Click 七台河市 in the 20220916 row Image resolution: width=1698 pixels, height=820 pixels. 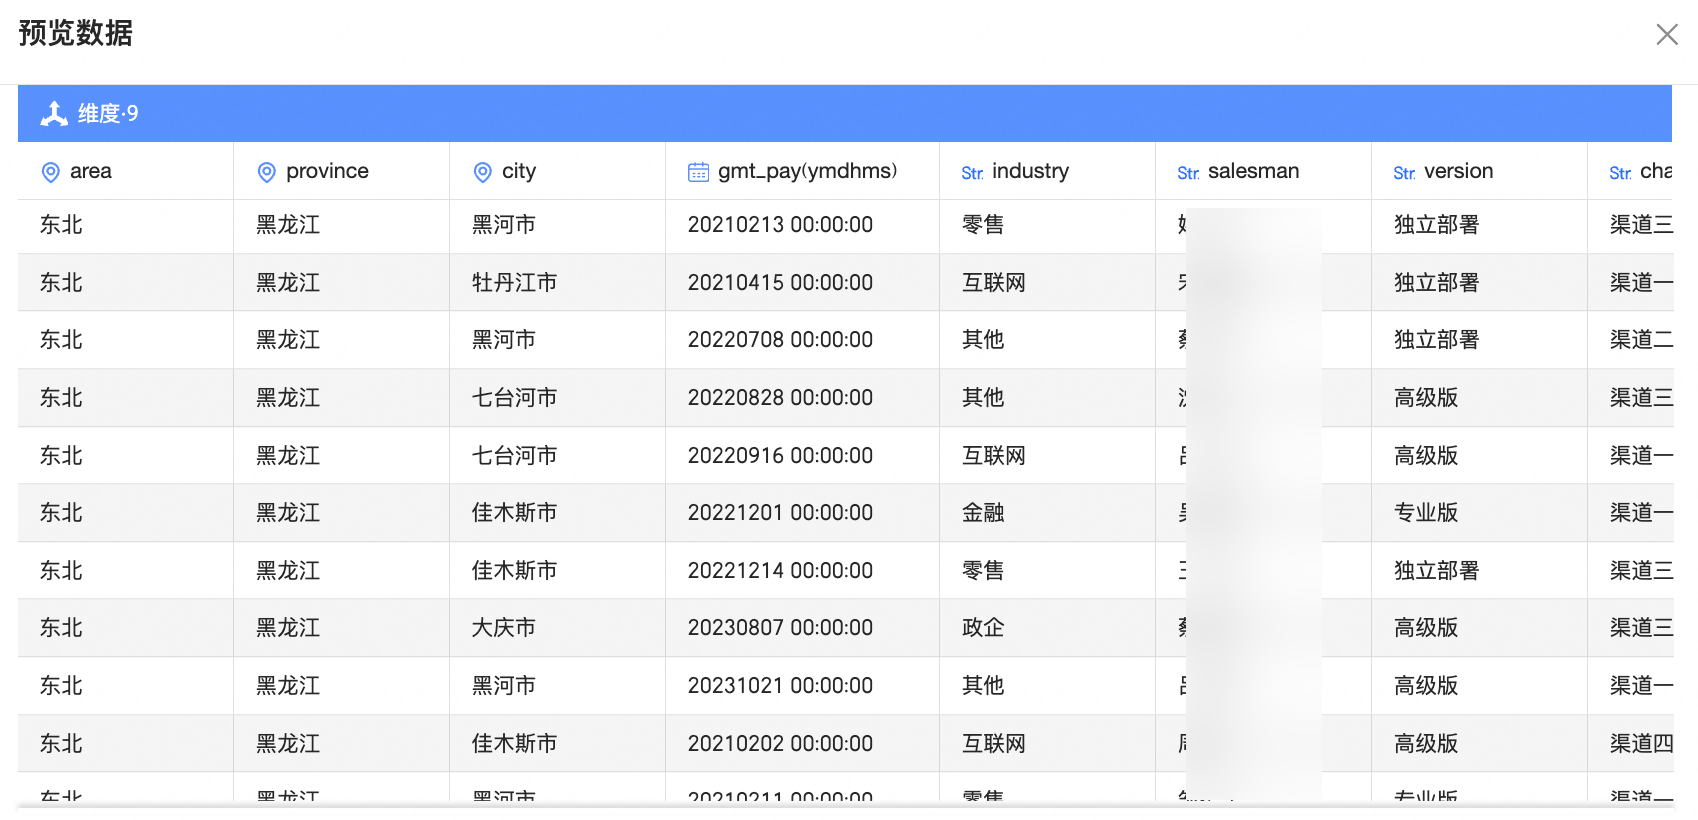click(514, 456)
